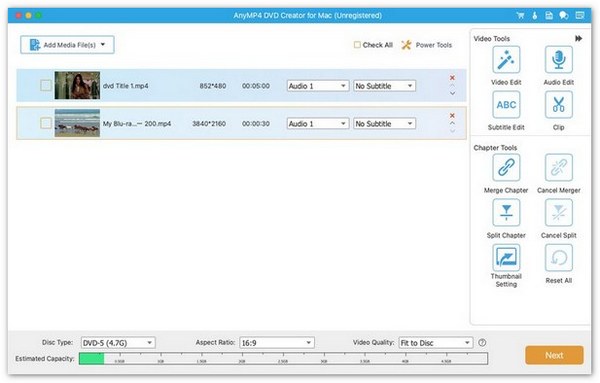This screenshot has height=383, width=600.
Task: Remove dvd Title 1.mp4 with red X
Action: (x=452, y=78)
